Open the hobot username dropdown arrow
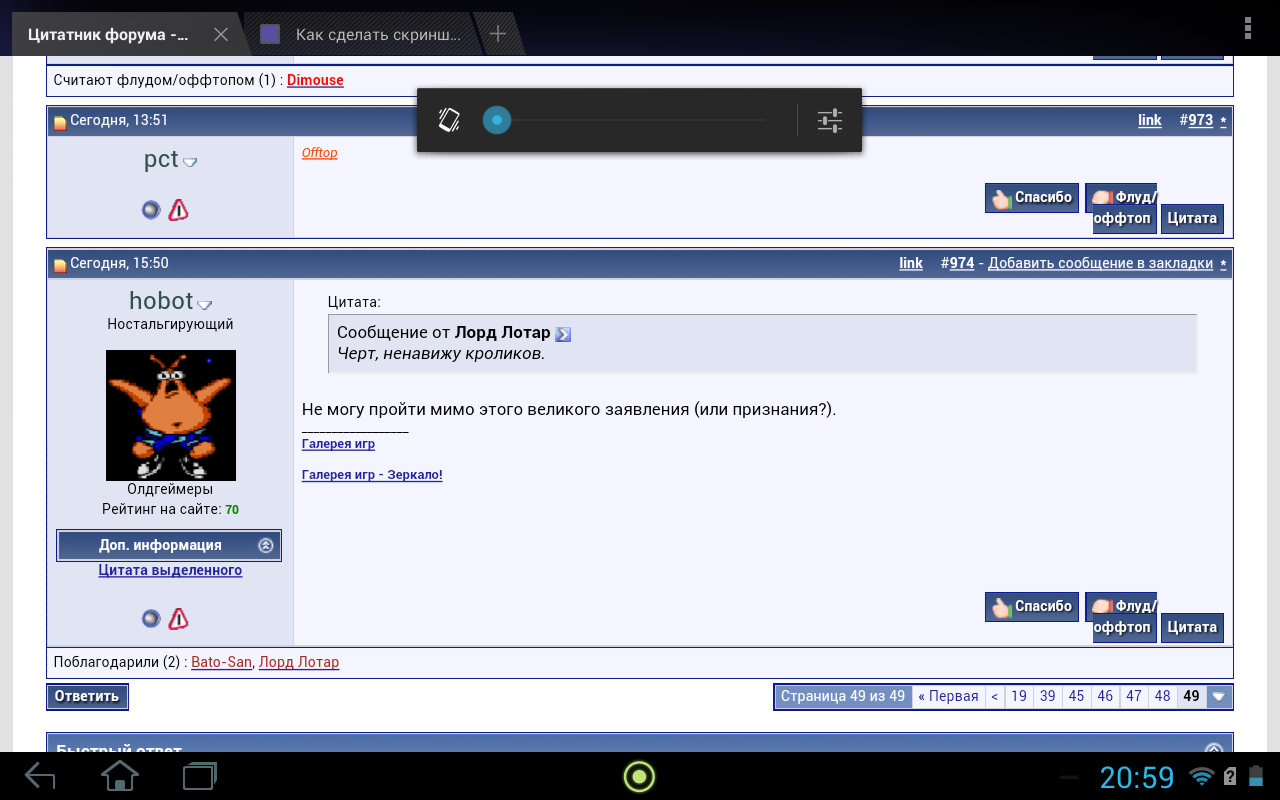Viewport: 1280px width, 800px height. 205,304
